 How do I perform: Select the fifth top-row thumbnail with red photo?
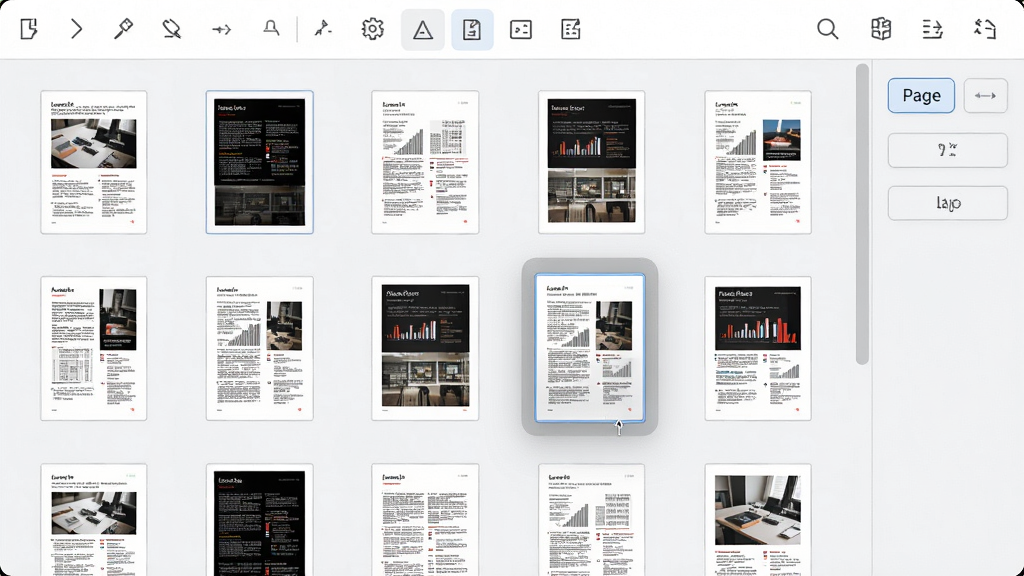click(758, 162)
